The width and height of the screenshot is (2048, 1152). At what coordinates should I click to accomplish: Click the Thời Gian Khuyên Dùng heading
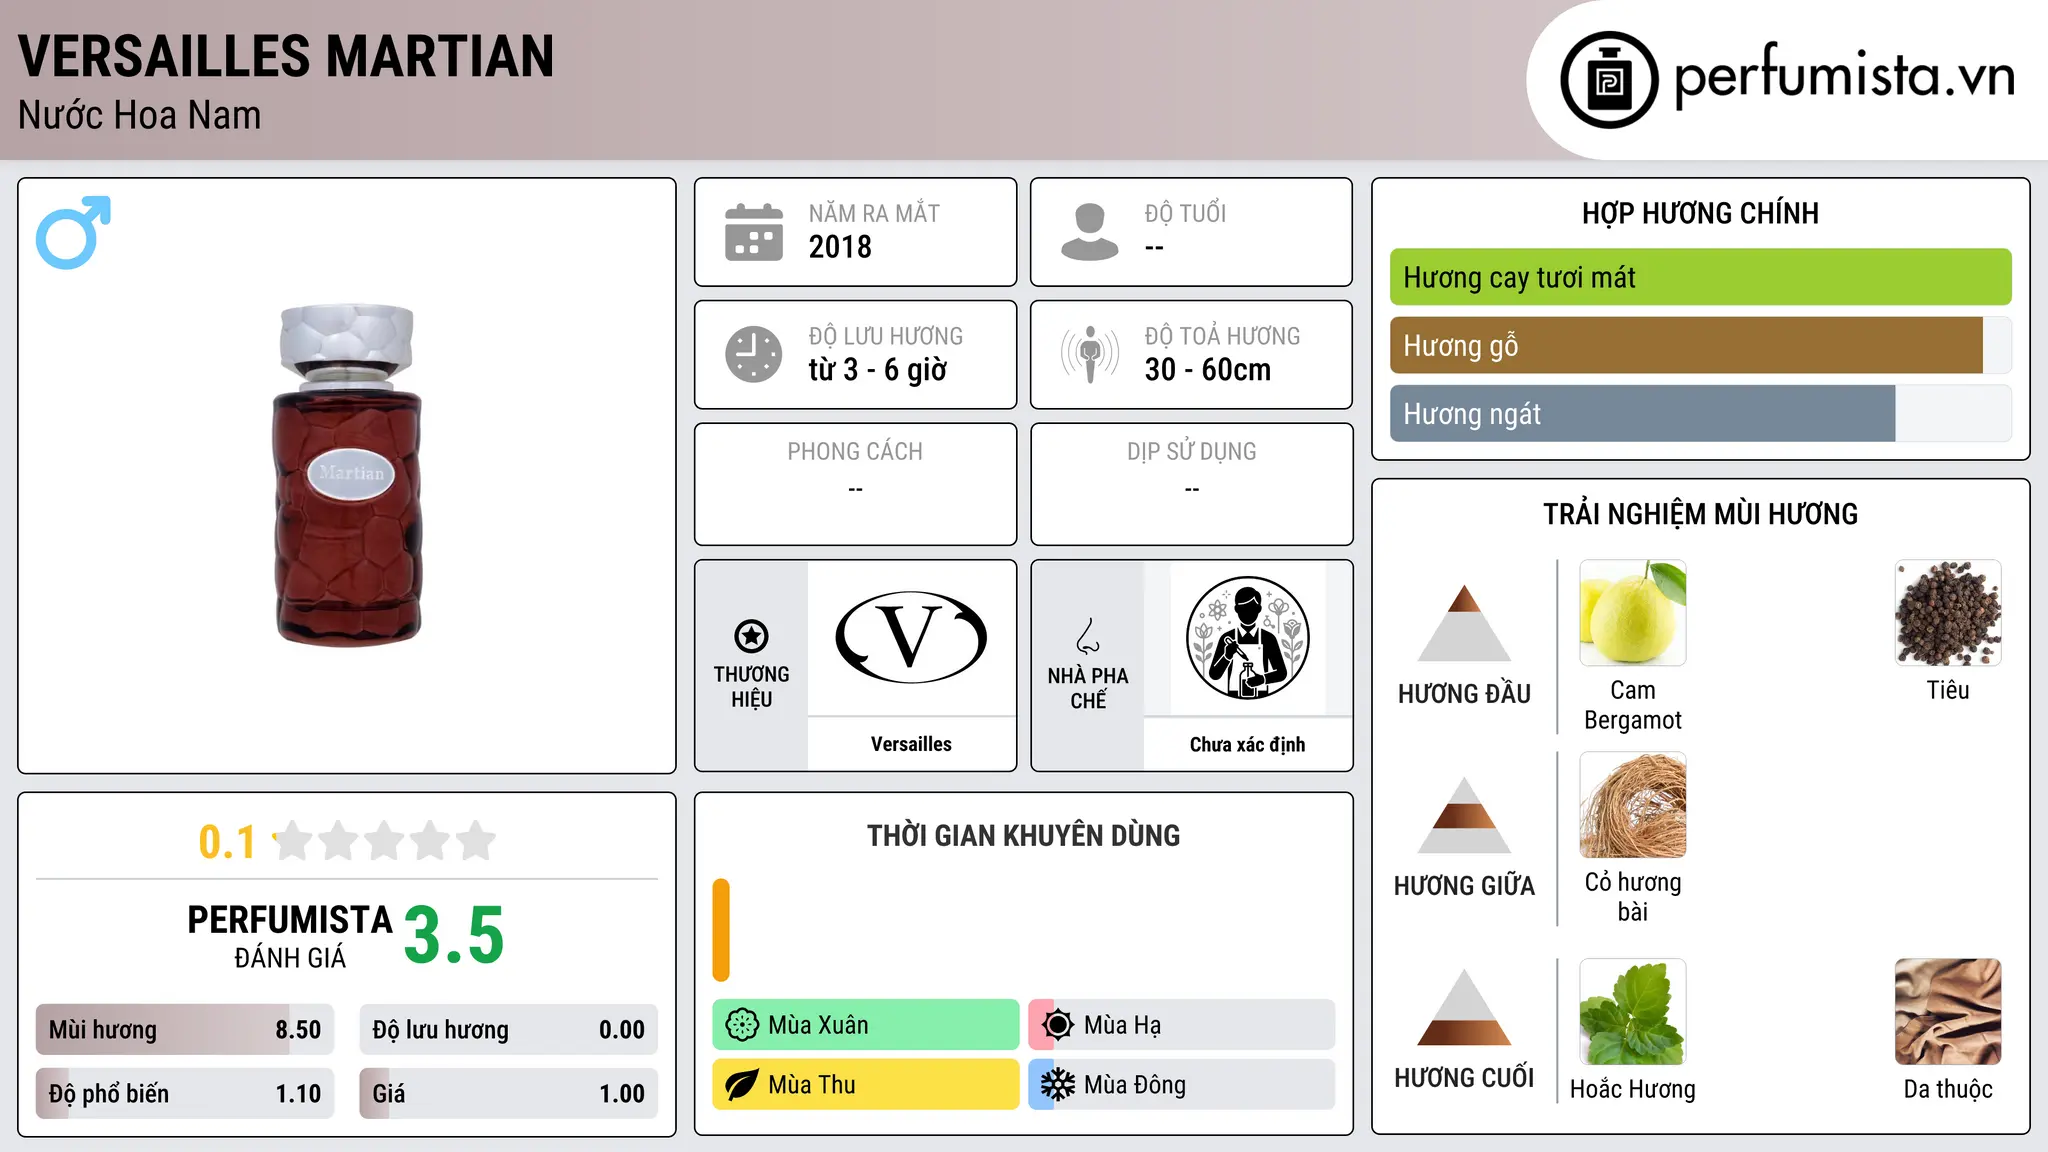[x=1023, y=835]
